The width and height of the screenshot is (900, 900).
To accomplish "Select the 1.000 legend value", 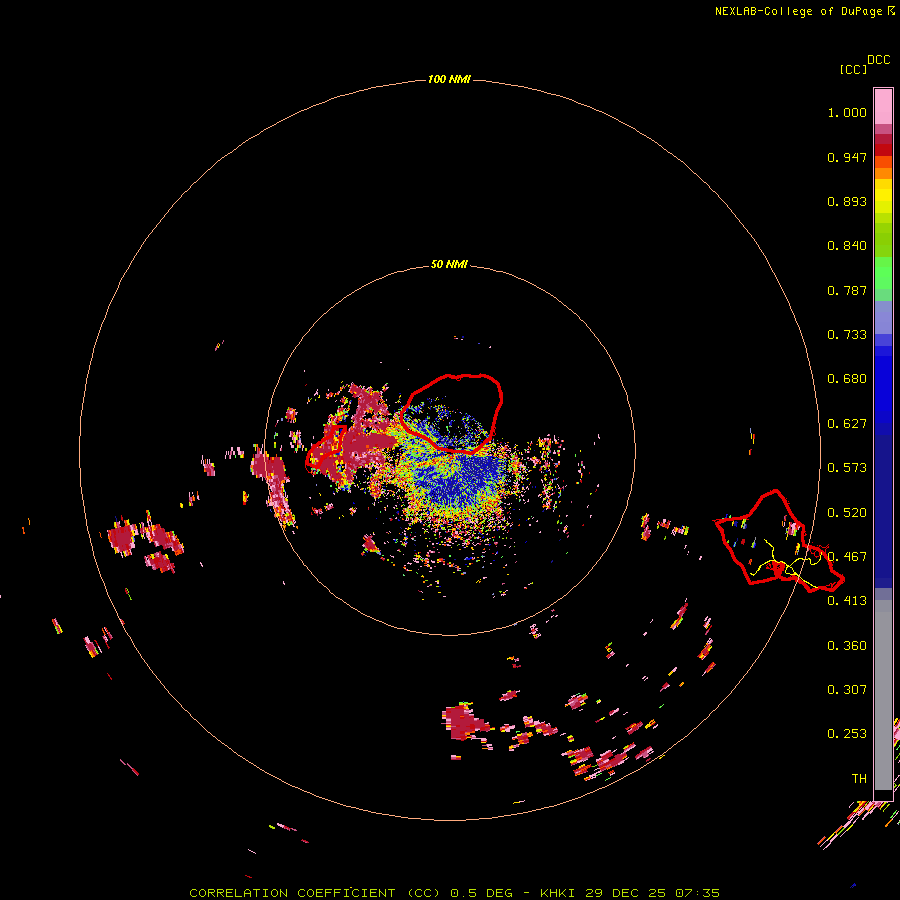I will [847, 112].
